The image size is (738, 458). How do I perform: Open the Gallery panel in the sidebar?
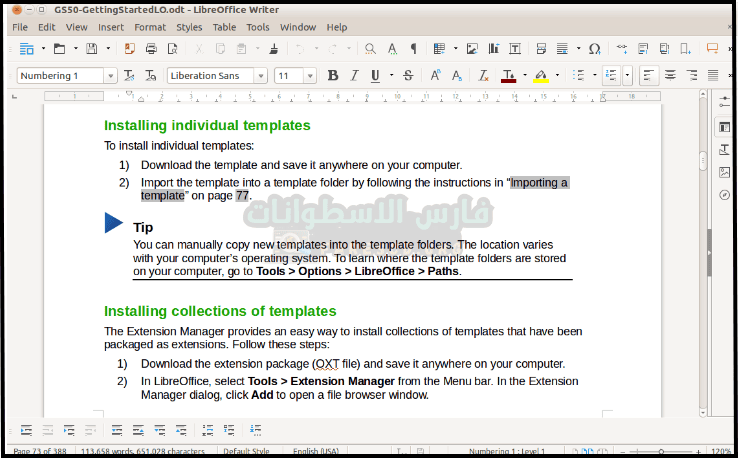point(724,172)
